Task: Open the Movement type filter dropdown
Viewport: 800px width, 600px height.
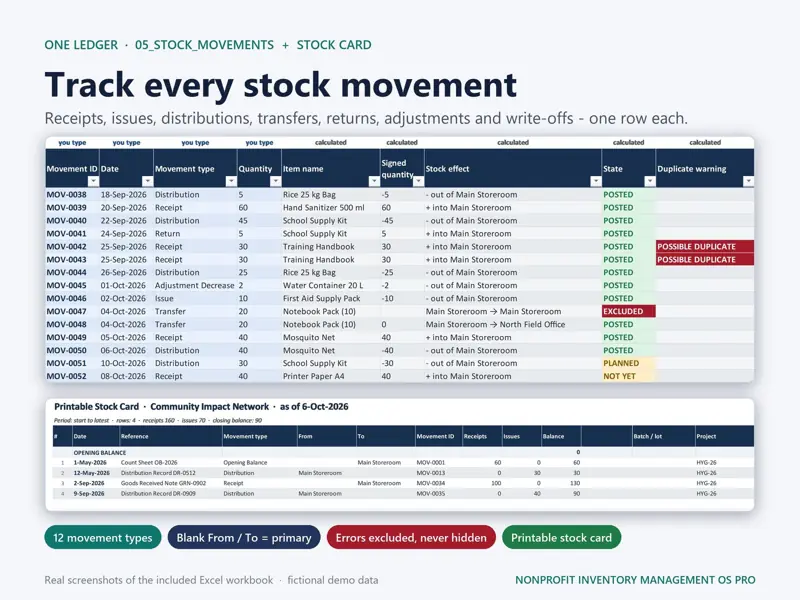Action: pyautogui.click(x=231, y=181)
